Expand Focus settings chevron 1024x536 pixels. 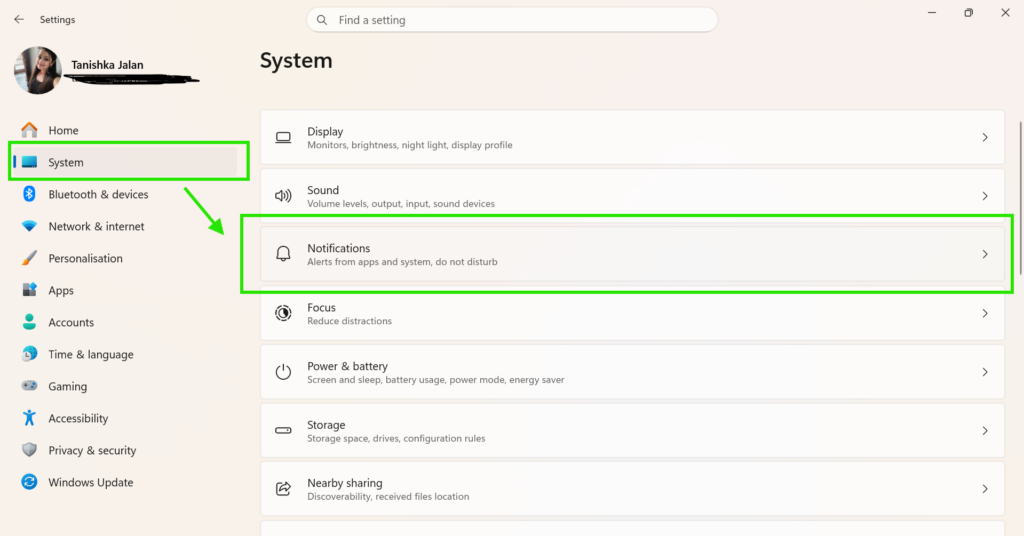[985, 313]
